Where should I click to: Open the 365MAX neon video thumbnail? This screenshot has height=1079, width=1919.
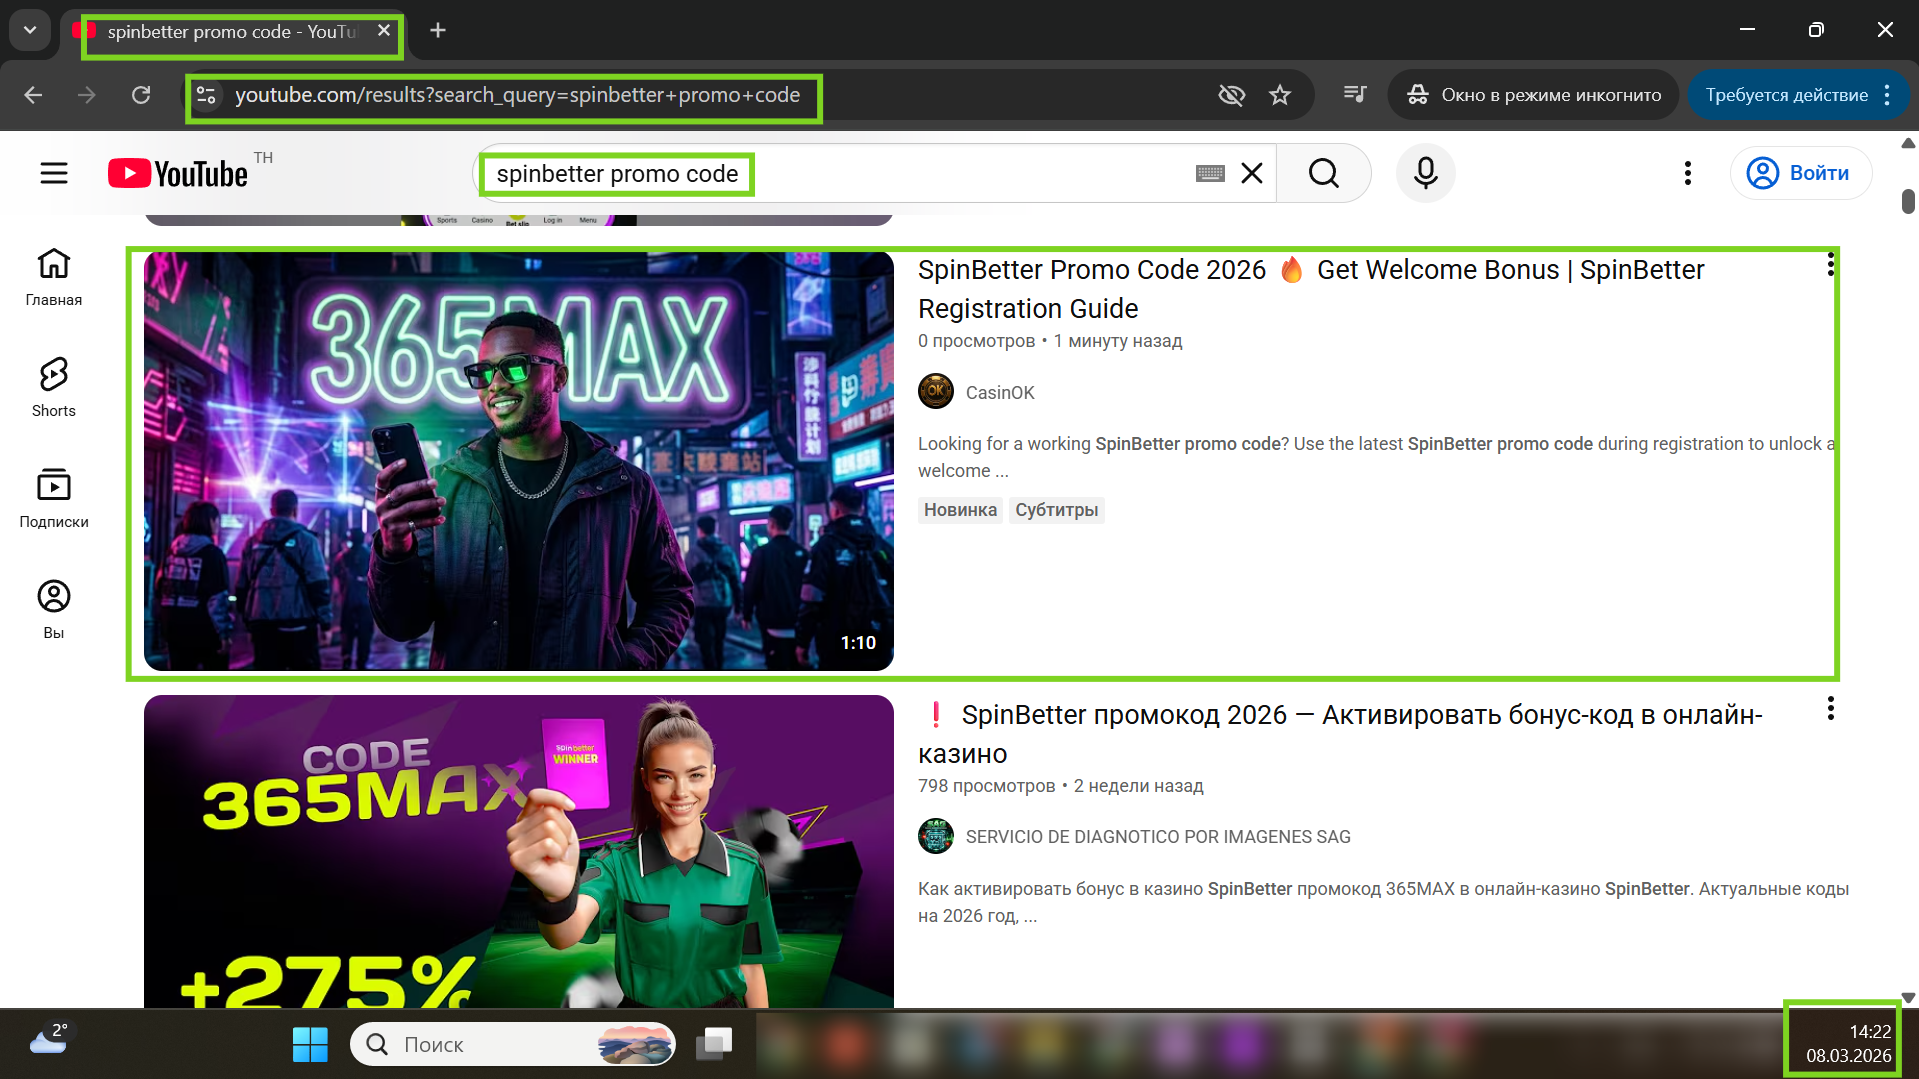pos(518,461)
